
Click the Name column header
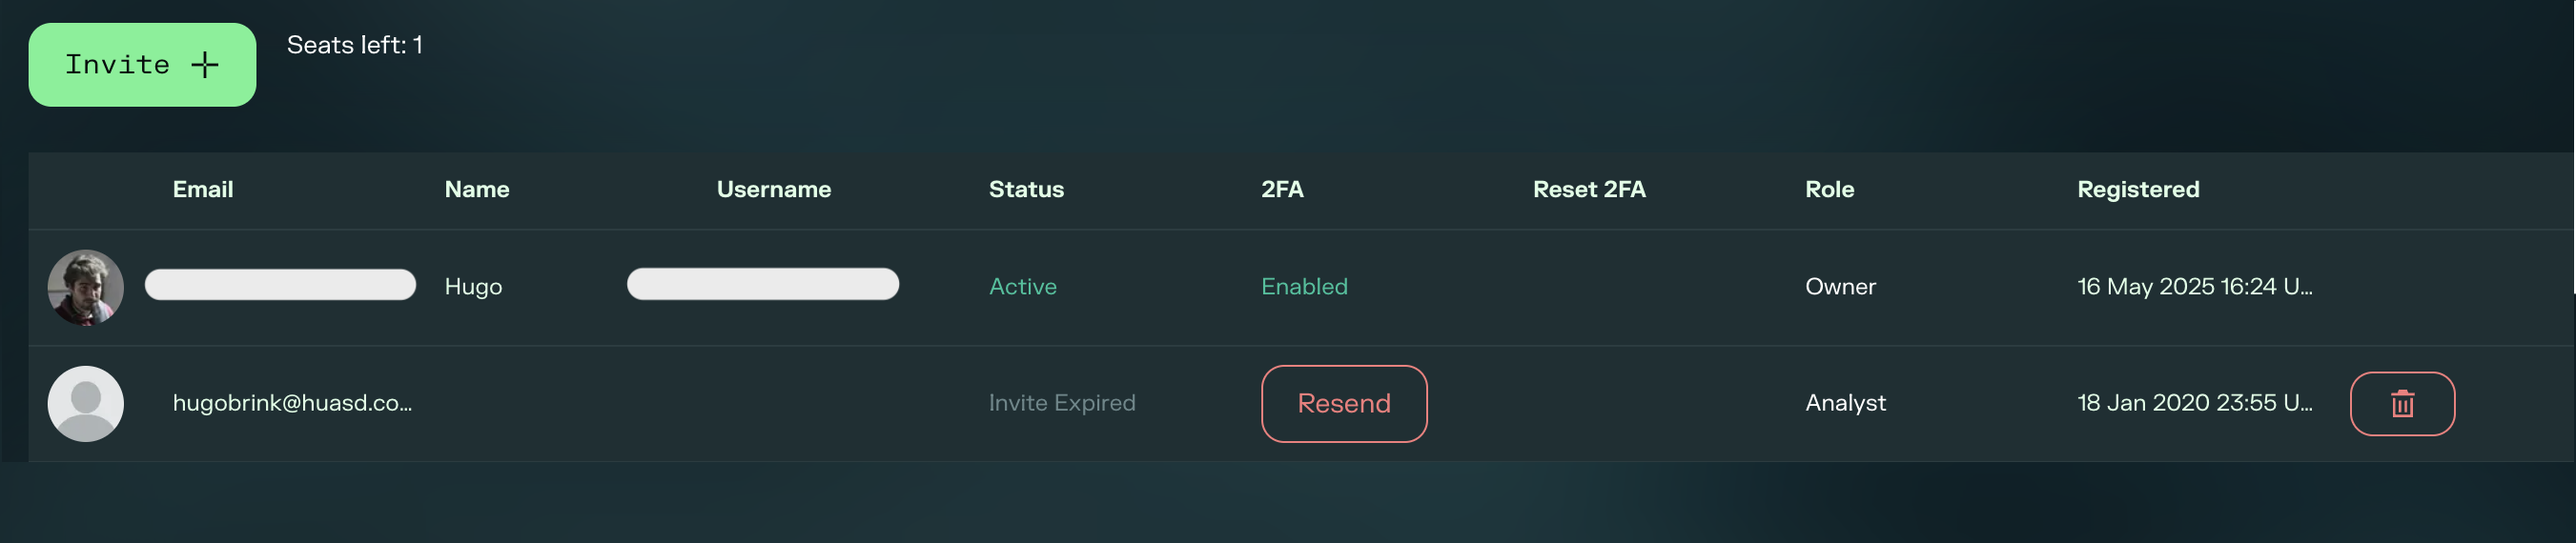pos(477,190)
